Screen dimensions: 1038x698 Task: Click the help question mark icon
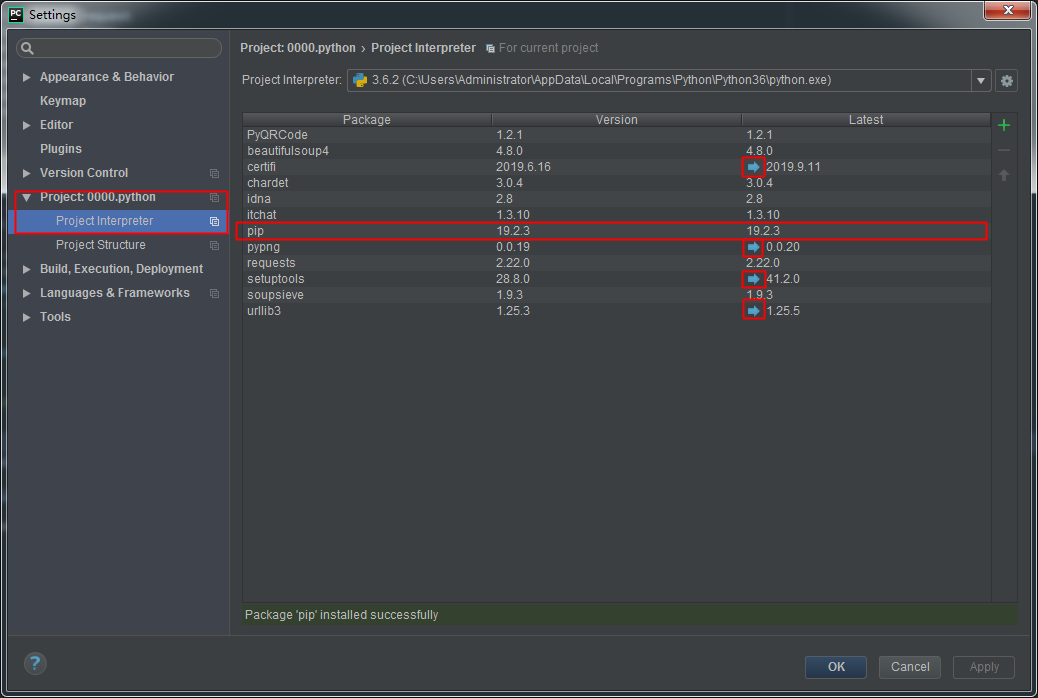pos(35,663)
